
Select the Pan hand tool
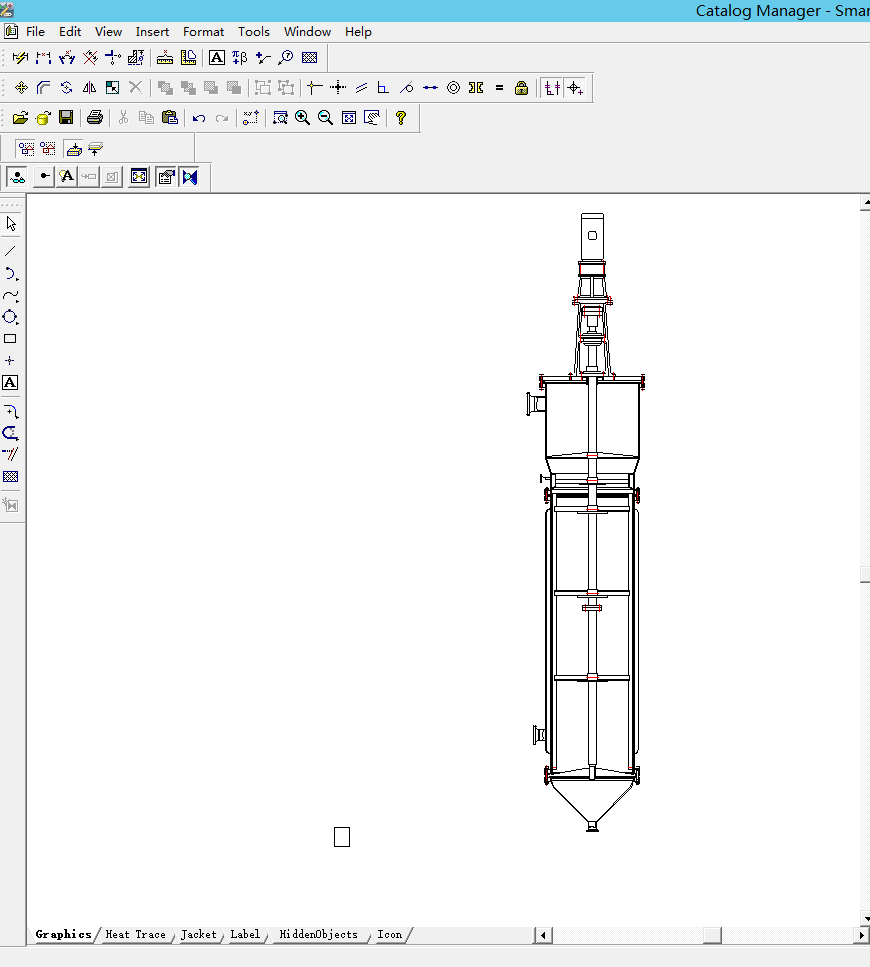pyautogui.click(x=372, y=118)
